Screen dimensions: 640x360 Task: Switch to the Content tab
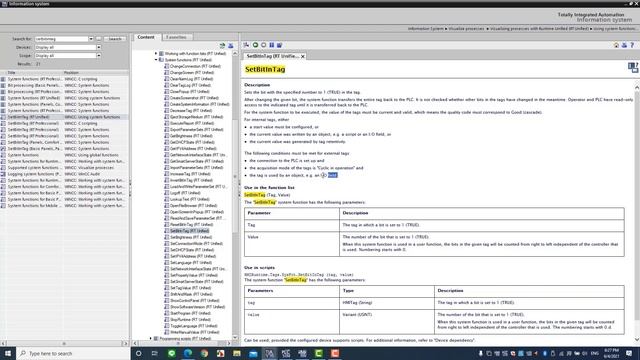coord(146,37)
